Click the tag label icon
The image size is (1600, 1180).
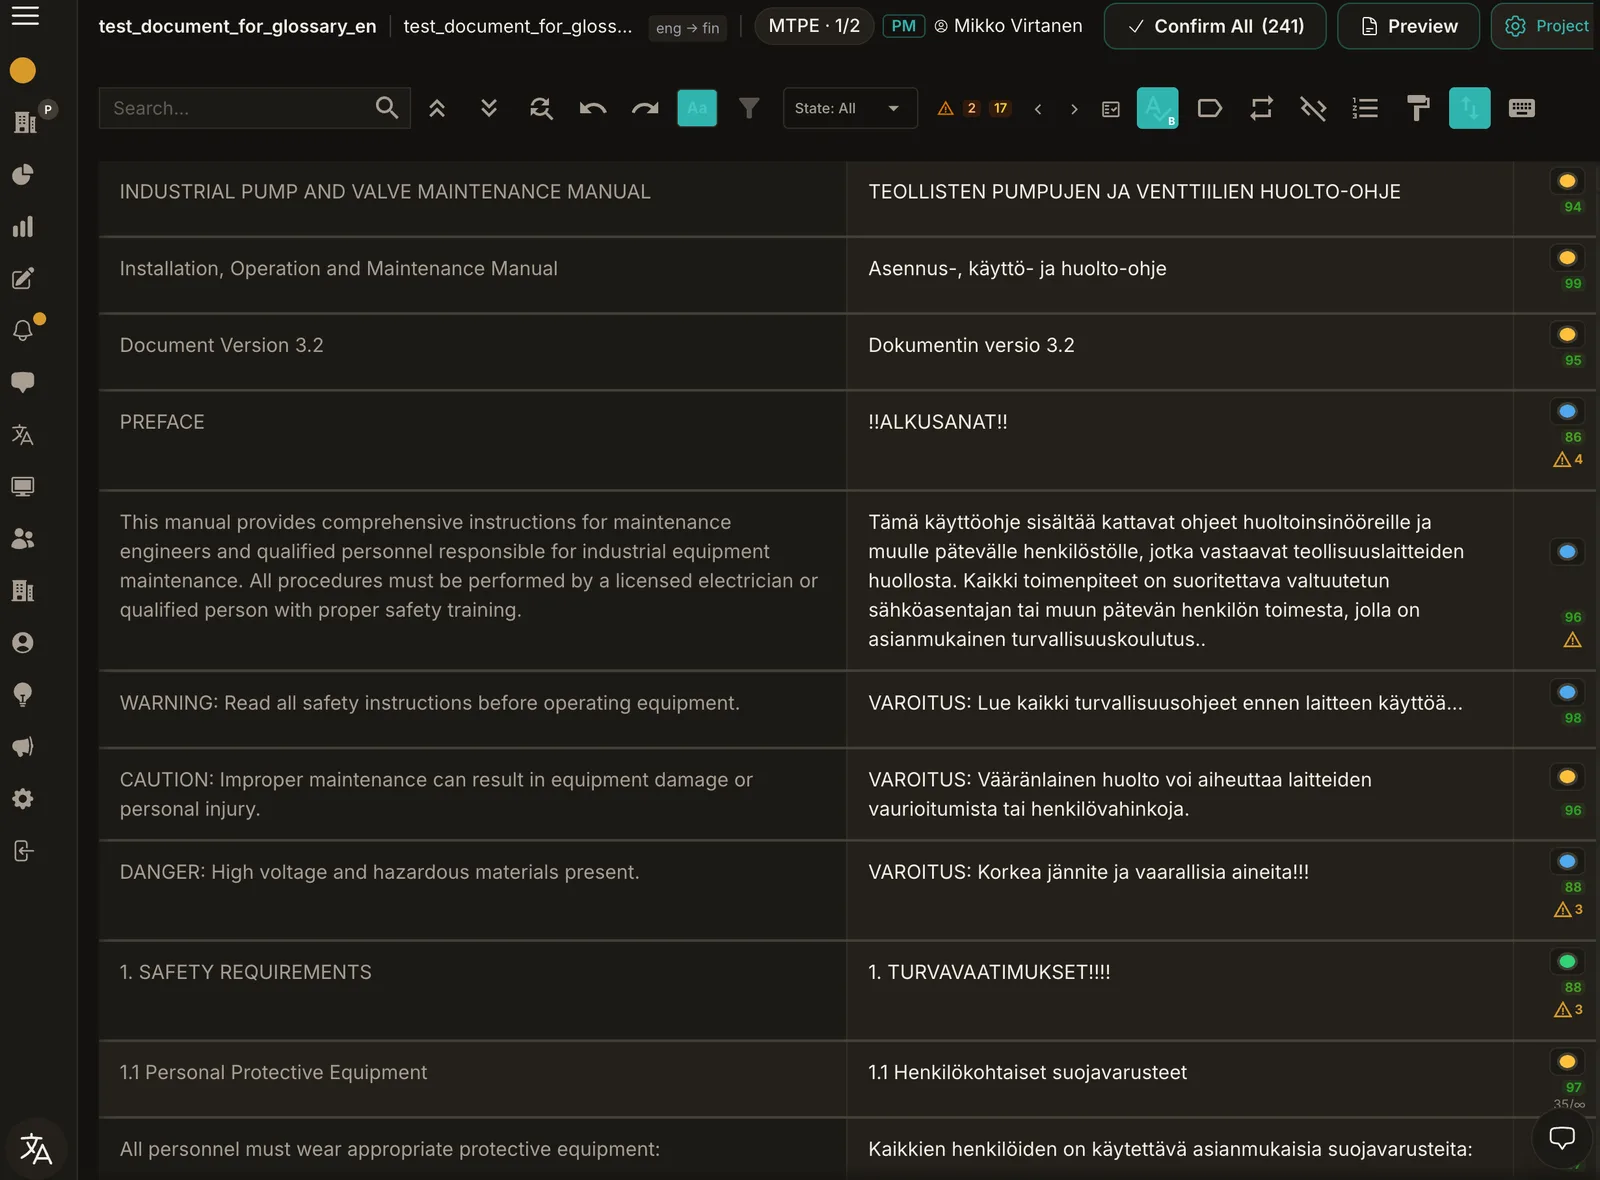(1210, 108)
